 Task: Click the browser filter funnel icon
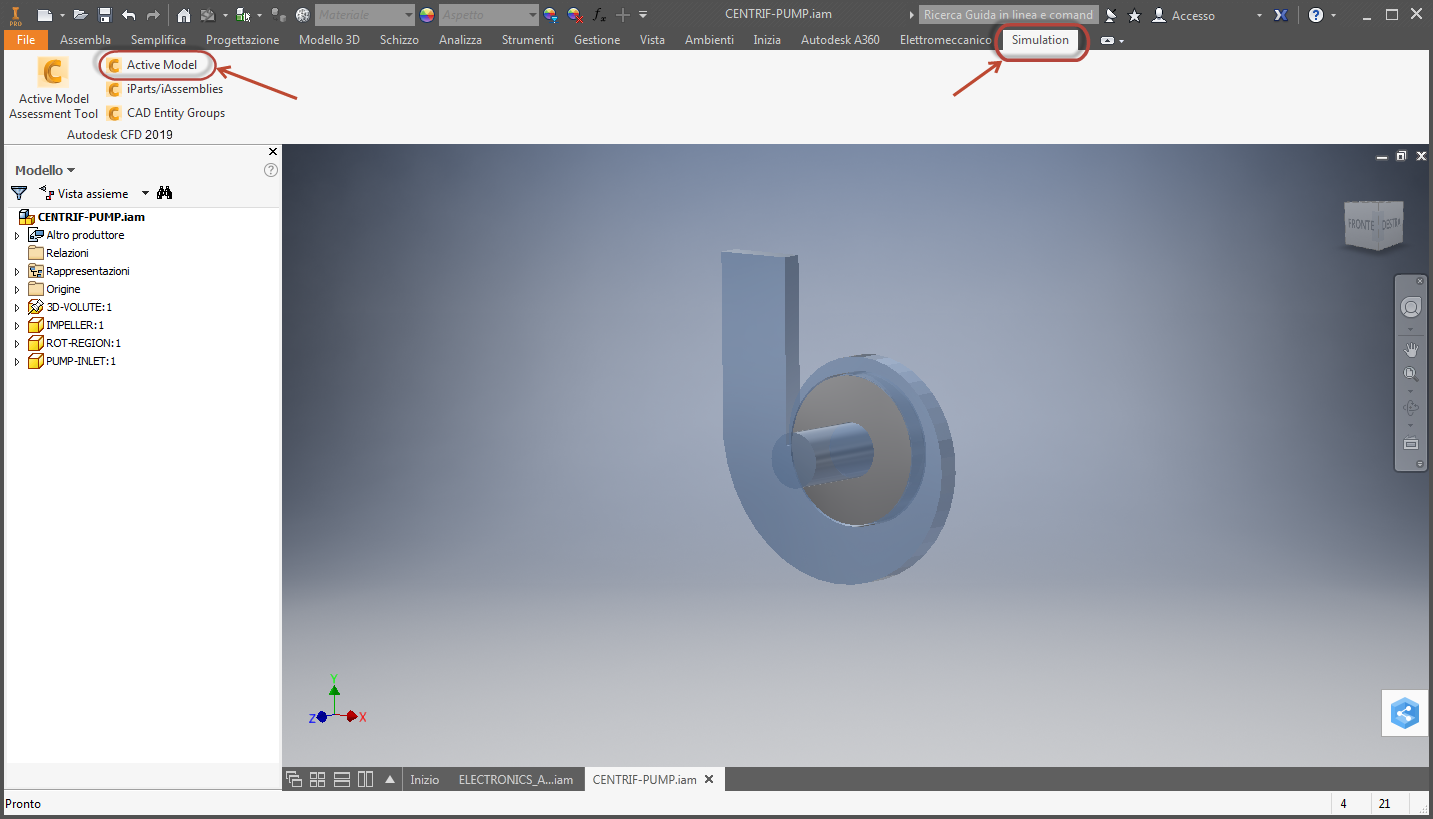(x=19, y=193)
